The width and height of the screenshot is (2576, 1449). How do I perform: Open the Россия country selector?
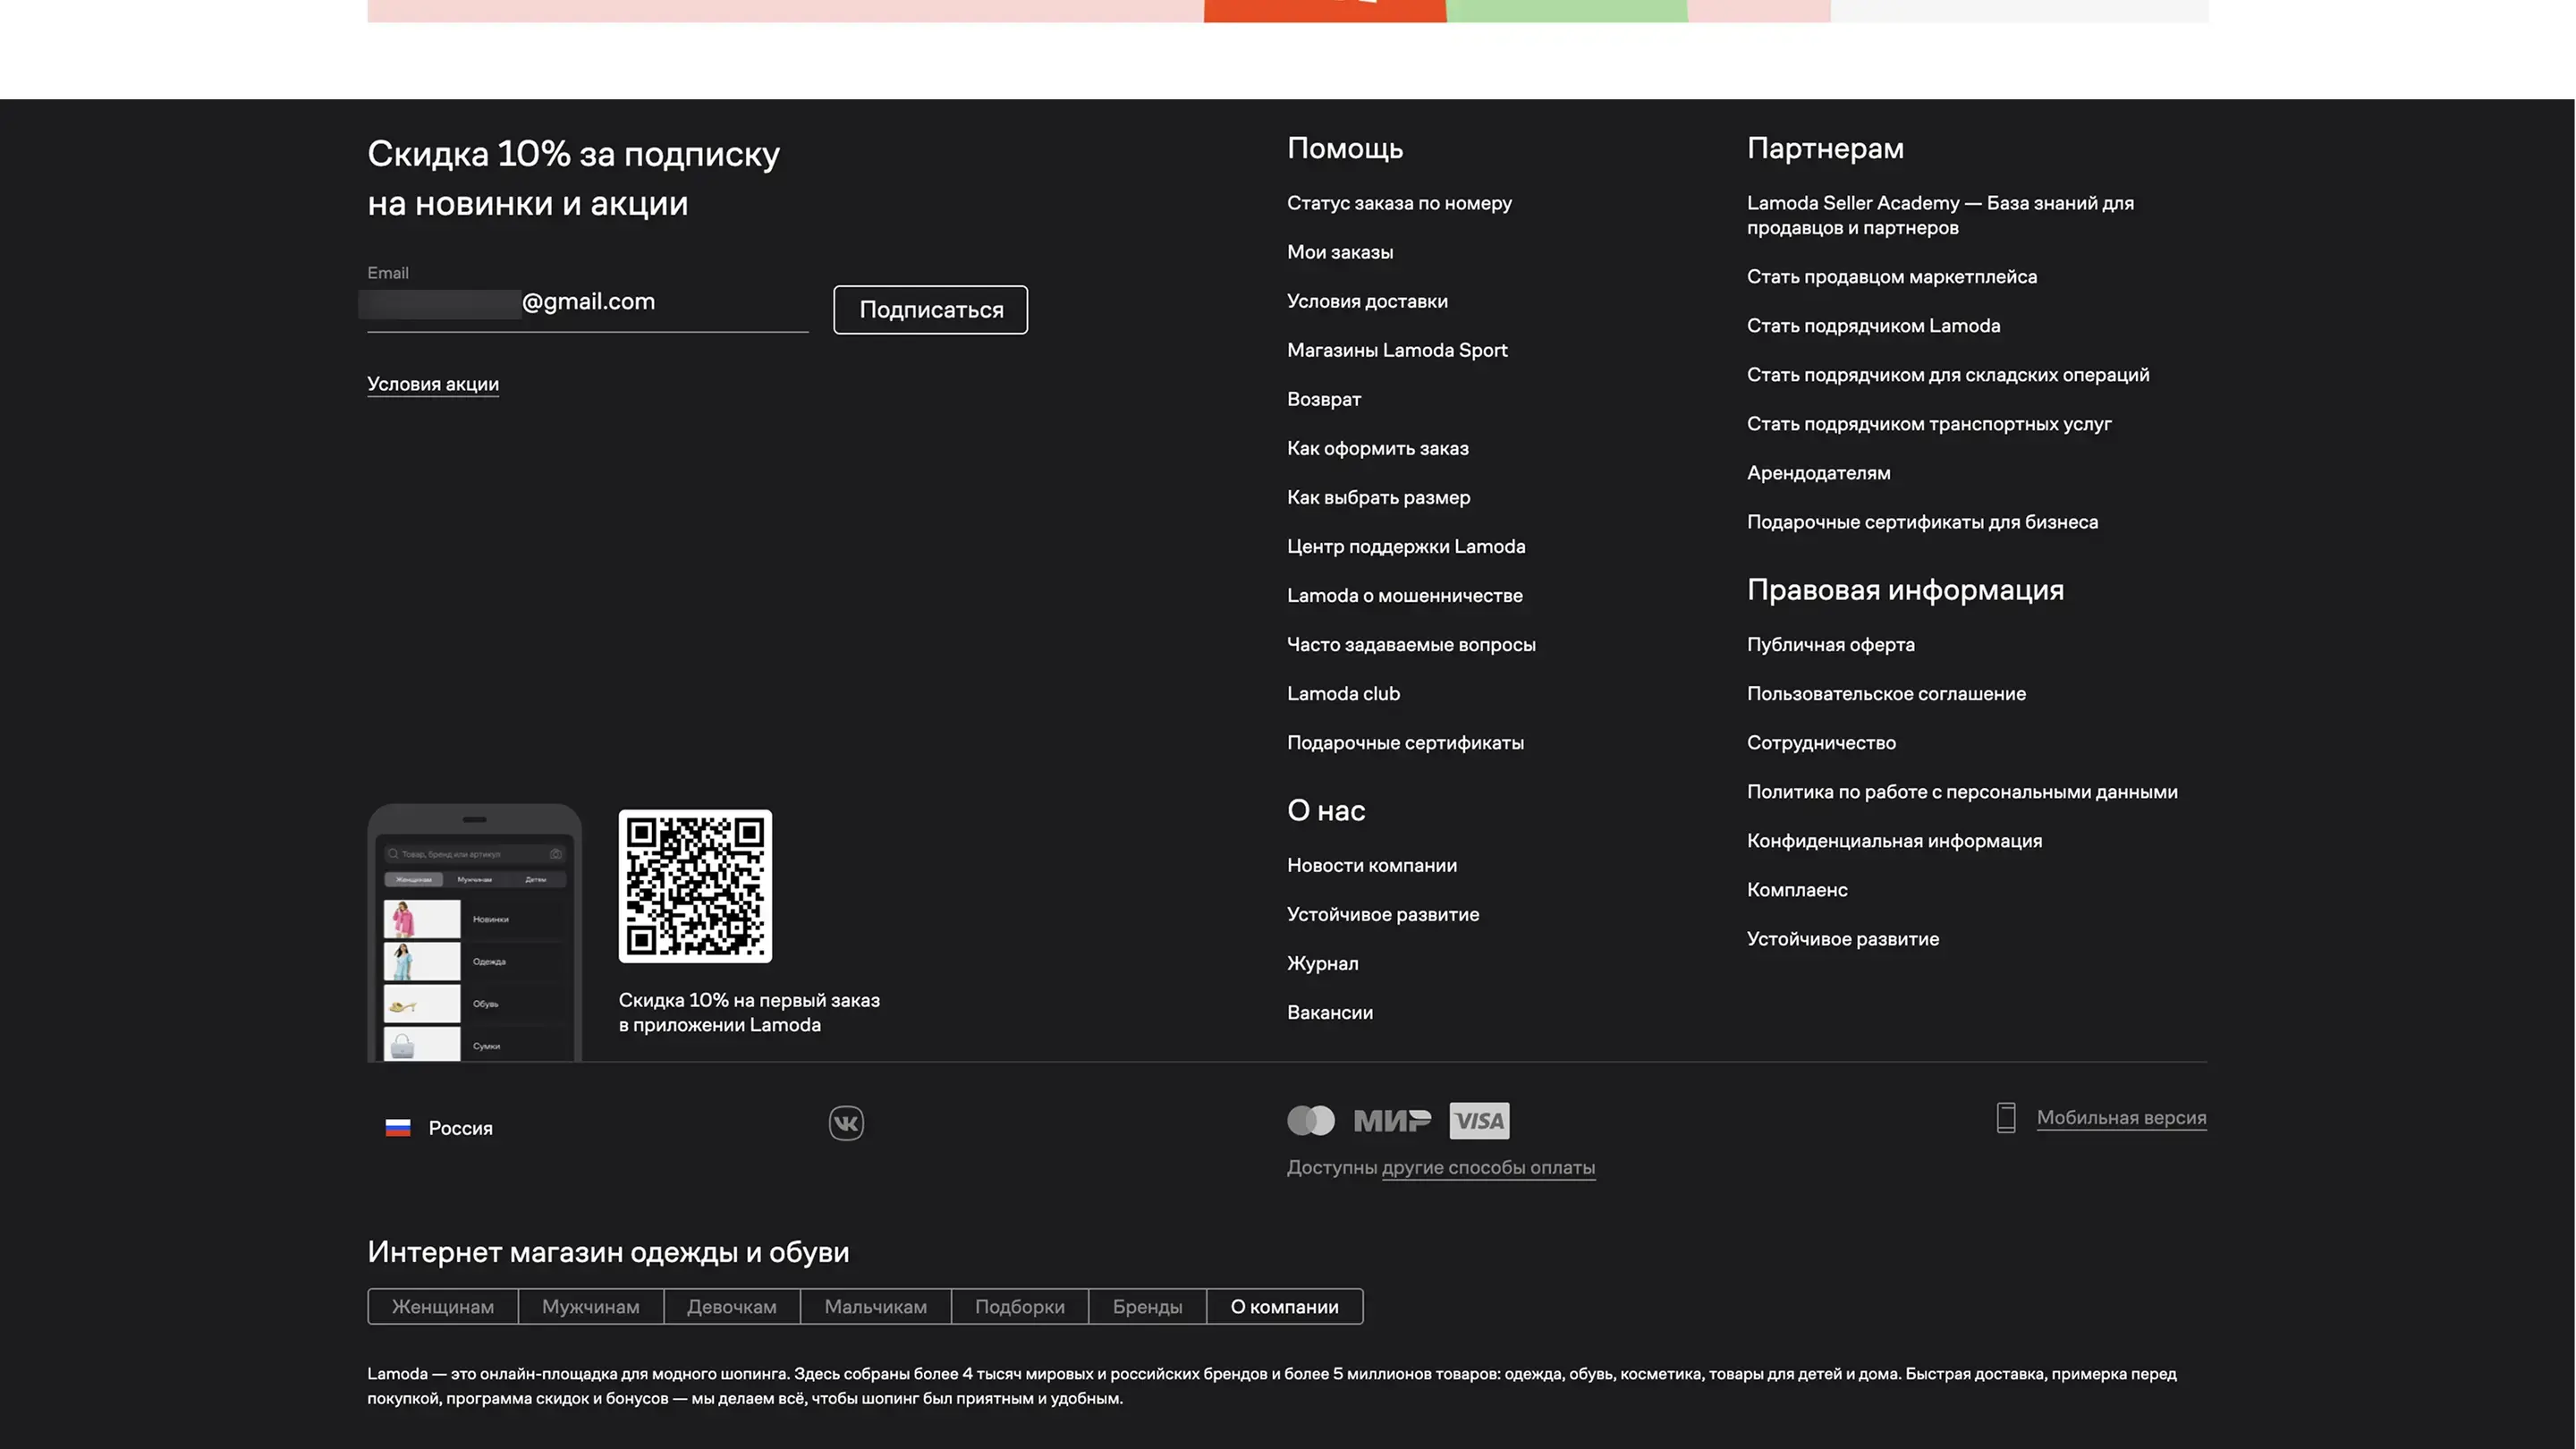pyautogui.click(x=460, y=1128)
